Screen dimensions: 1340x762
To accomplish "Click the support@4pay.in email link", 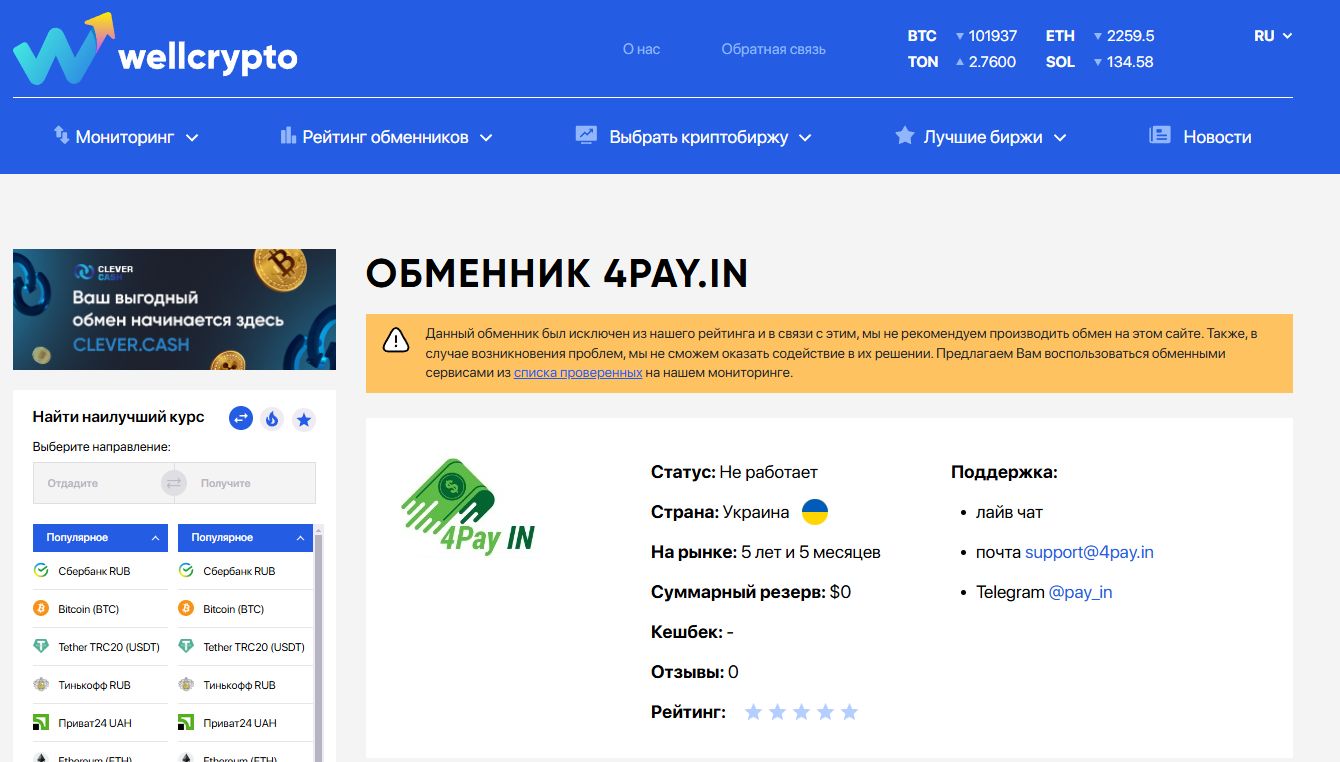I will pos(1089,552).
